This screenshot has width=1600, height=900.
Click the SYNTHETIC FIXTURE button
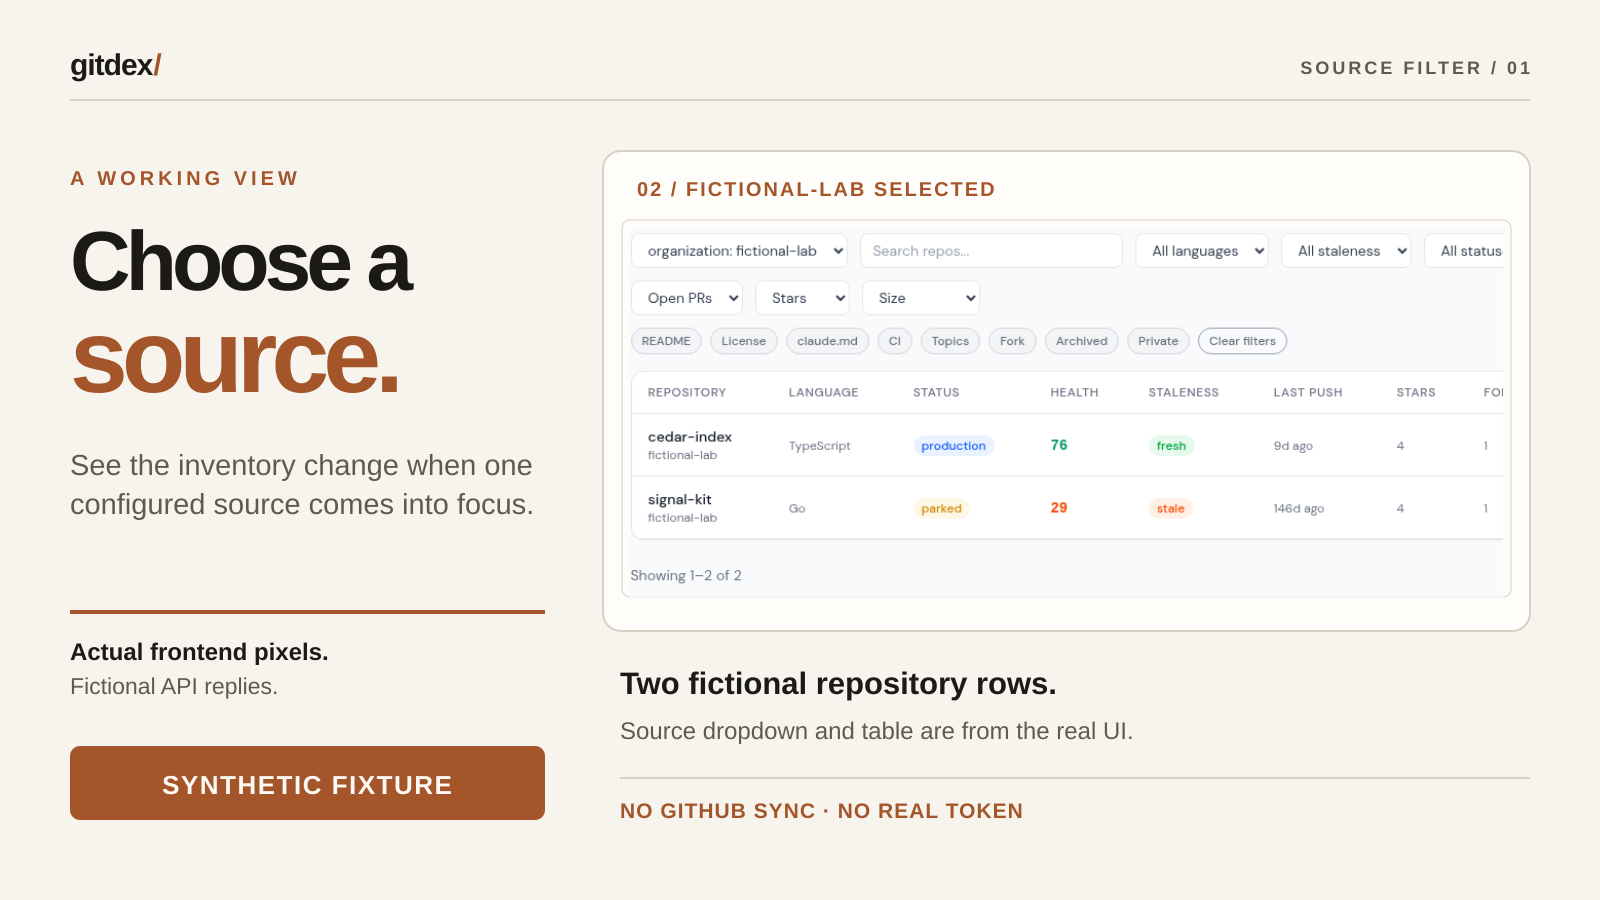pos(307,783)
